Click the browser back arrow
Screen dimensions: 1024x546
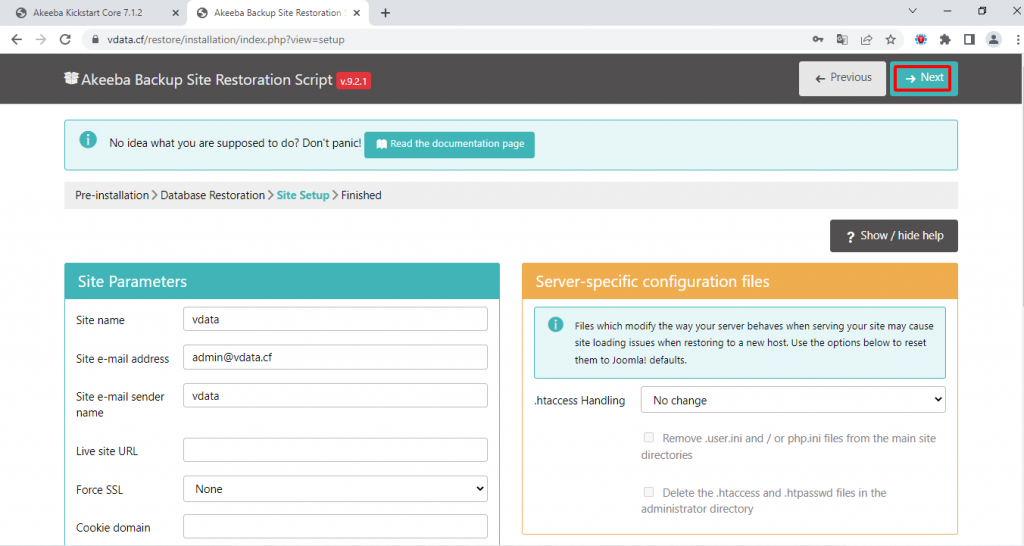[x=16, y=40]
